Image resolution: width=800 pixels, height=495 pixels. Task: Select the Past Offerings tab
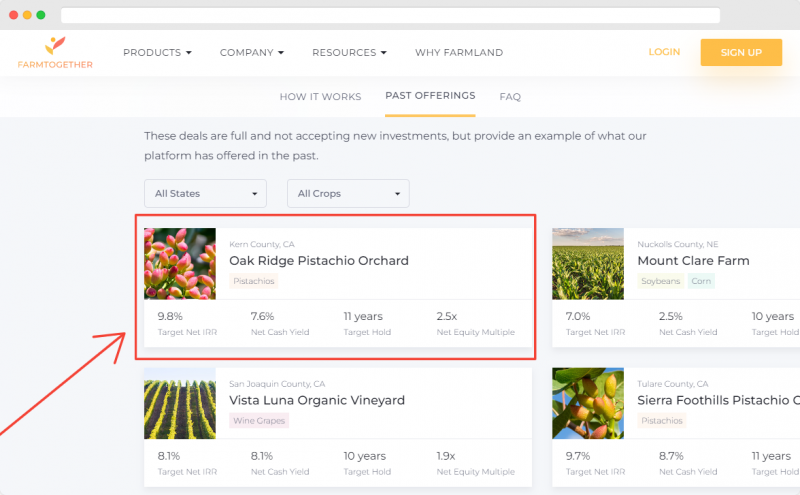[x=430, y=95]
